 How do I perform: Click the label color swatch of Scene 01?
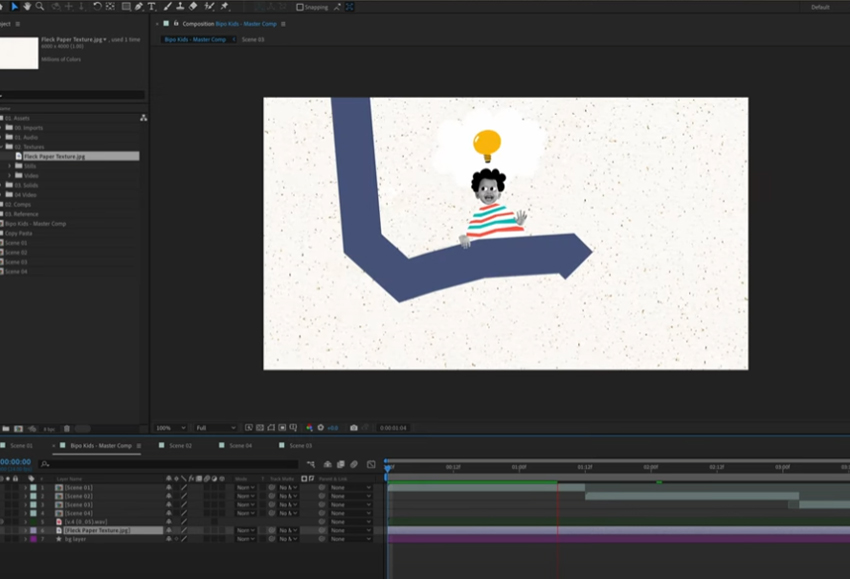click(34, 488)
